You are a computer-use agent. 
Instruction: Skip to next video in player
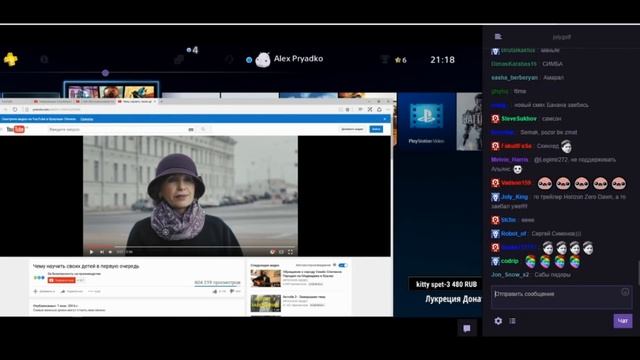[x=101, y=252]
